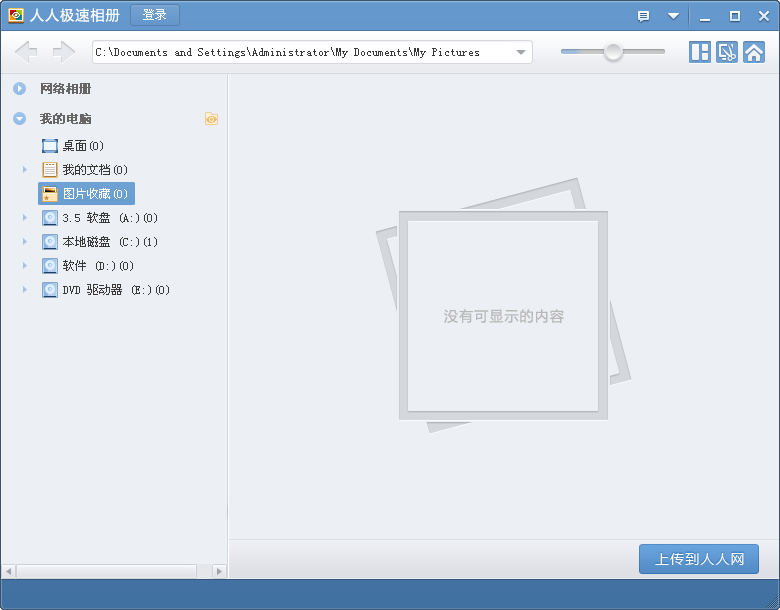Expand DVD 驱动器 (E:) node
This screenshot has height=610, width=780.
click(24, 290)
